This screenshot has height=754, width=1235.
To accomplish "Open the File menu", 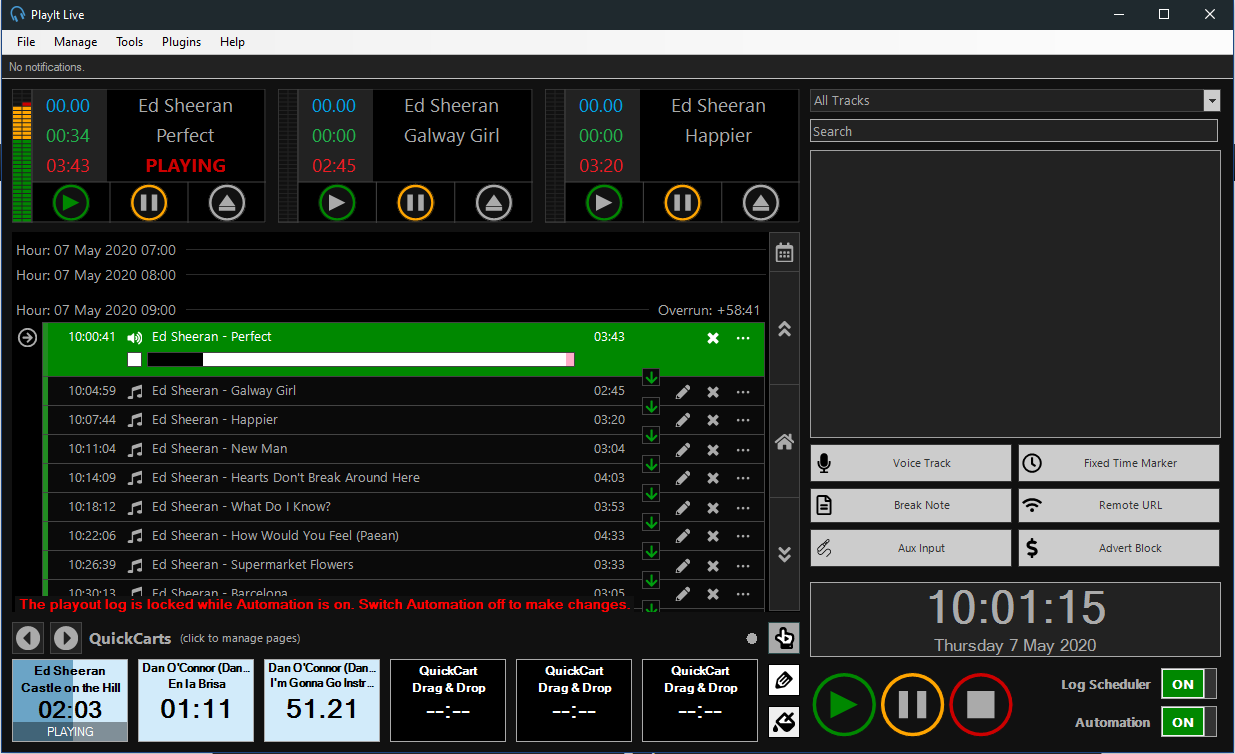I will point(26,42).
